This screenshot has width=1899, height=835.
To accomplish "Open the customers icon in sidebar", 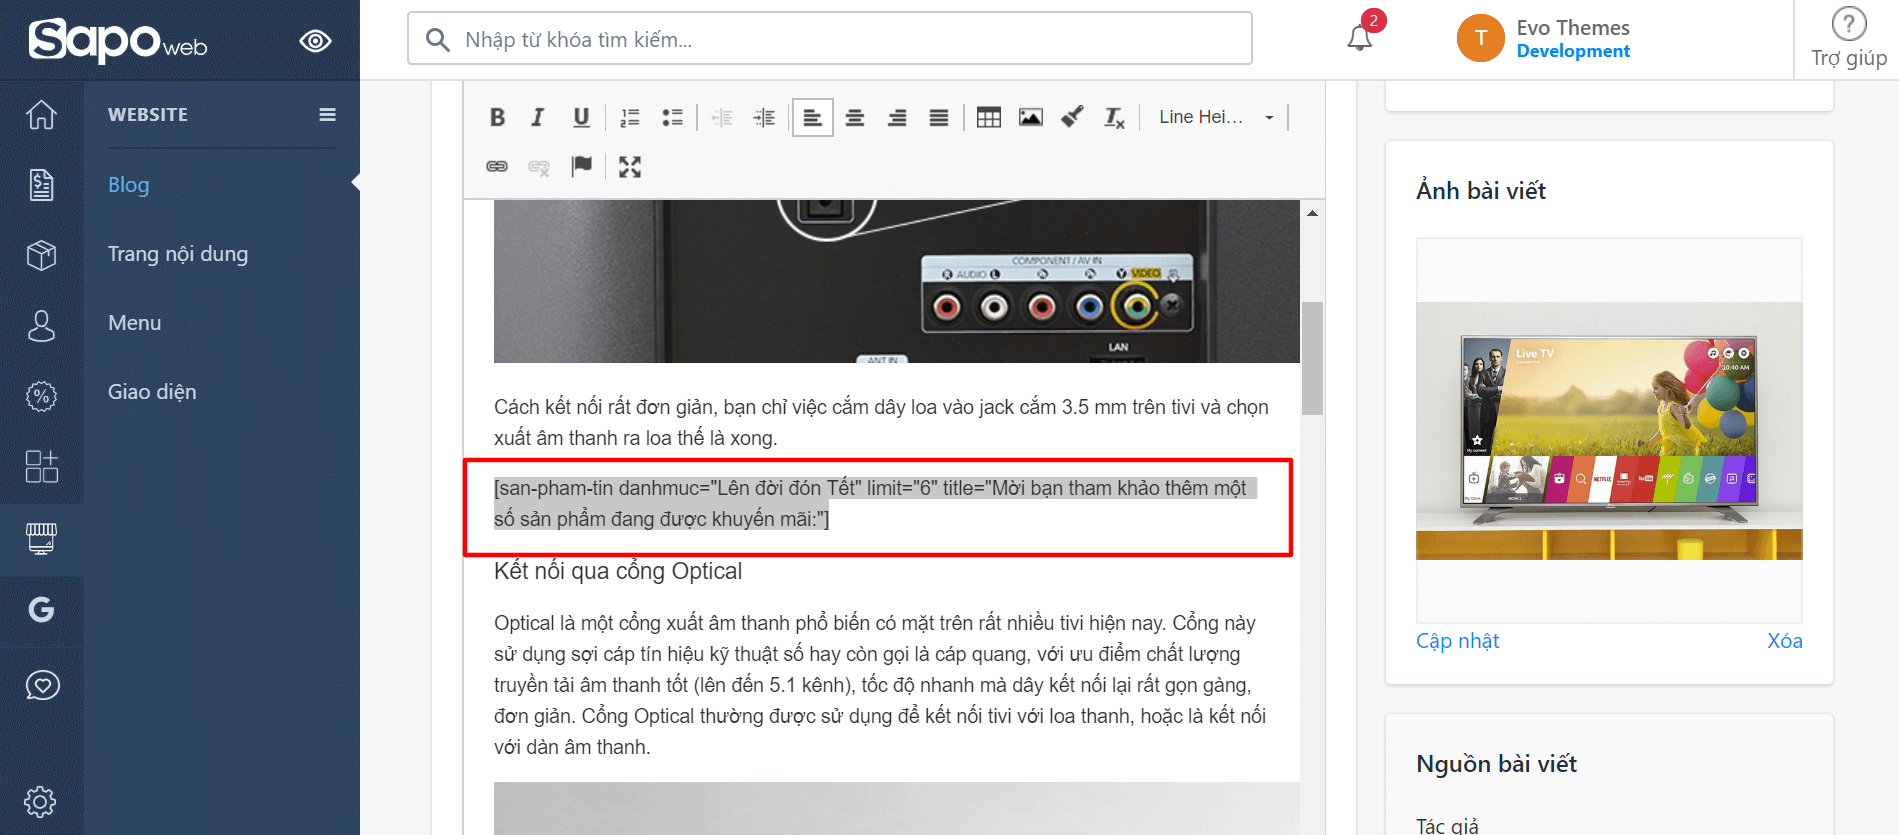I will (41, 325).
